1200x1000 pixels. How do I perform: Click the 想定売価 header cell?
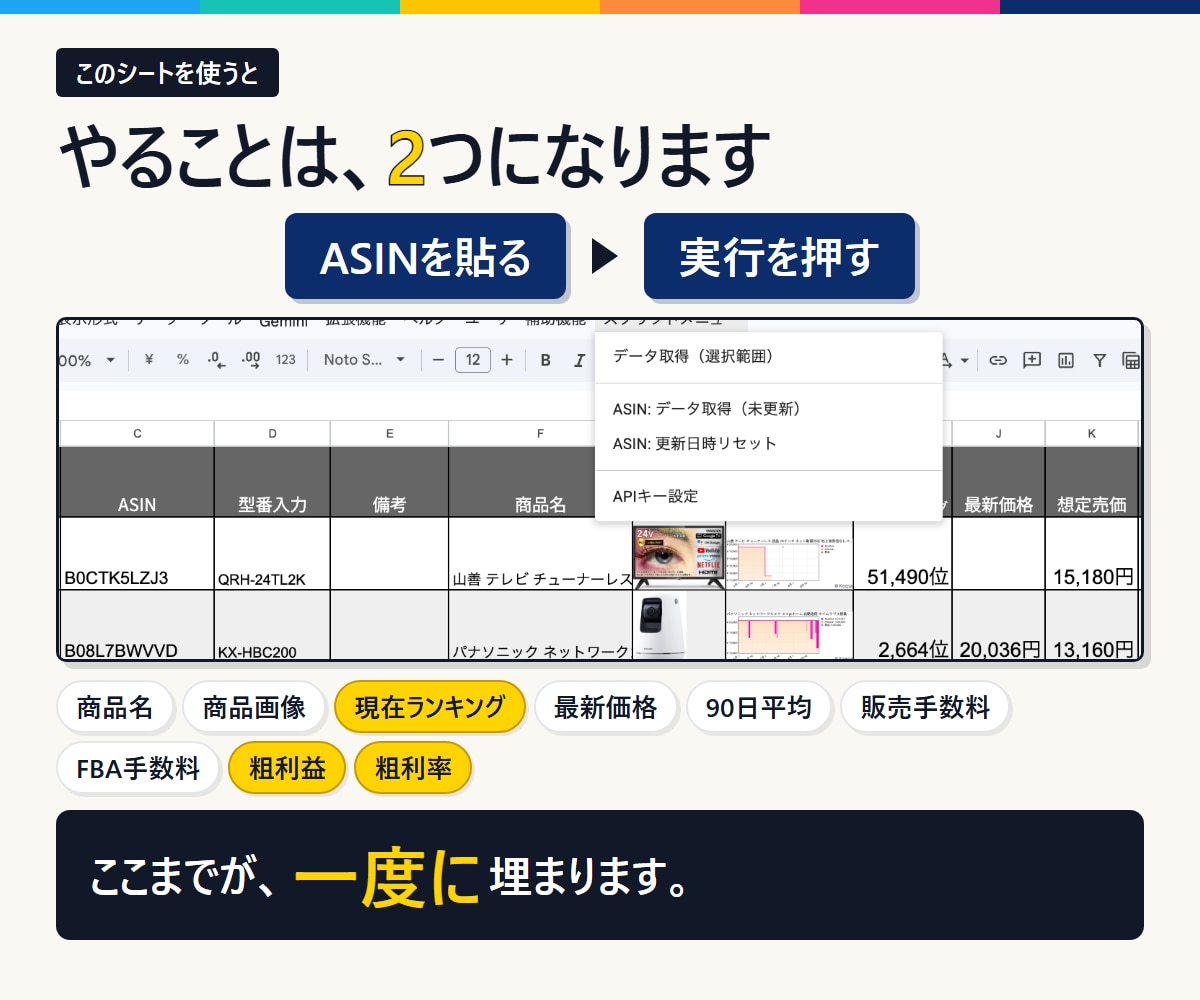tap(1091, 482)
